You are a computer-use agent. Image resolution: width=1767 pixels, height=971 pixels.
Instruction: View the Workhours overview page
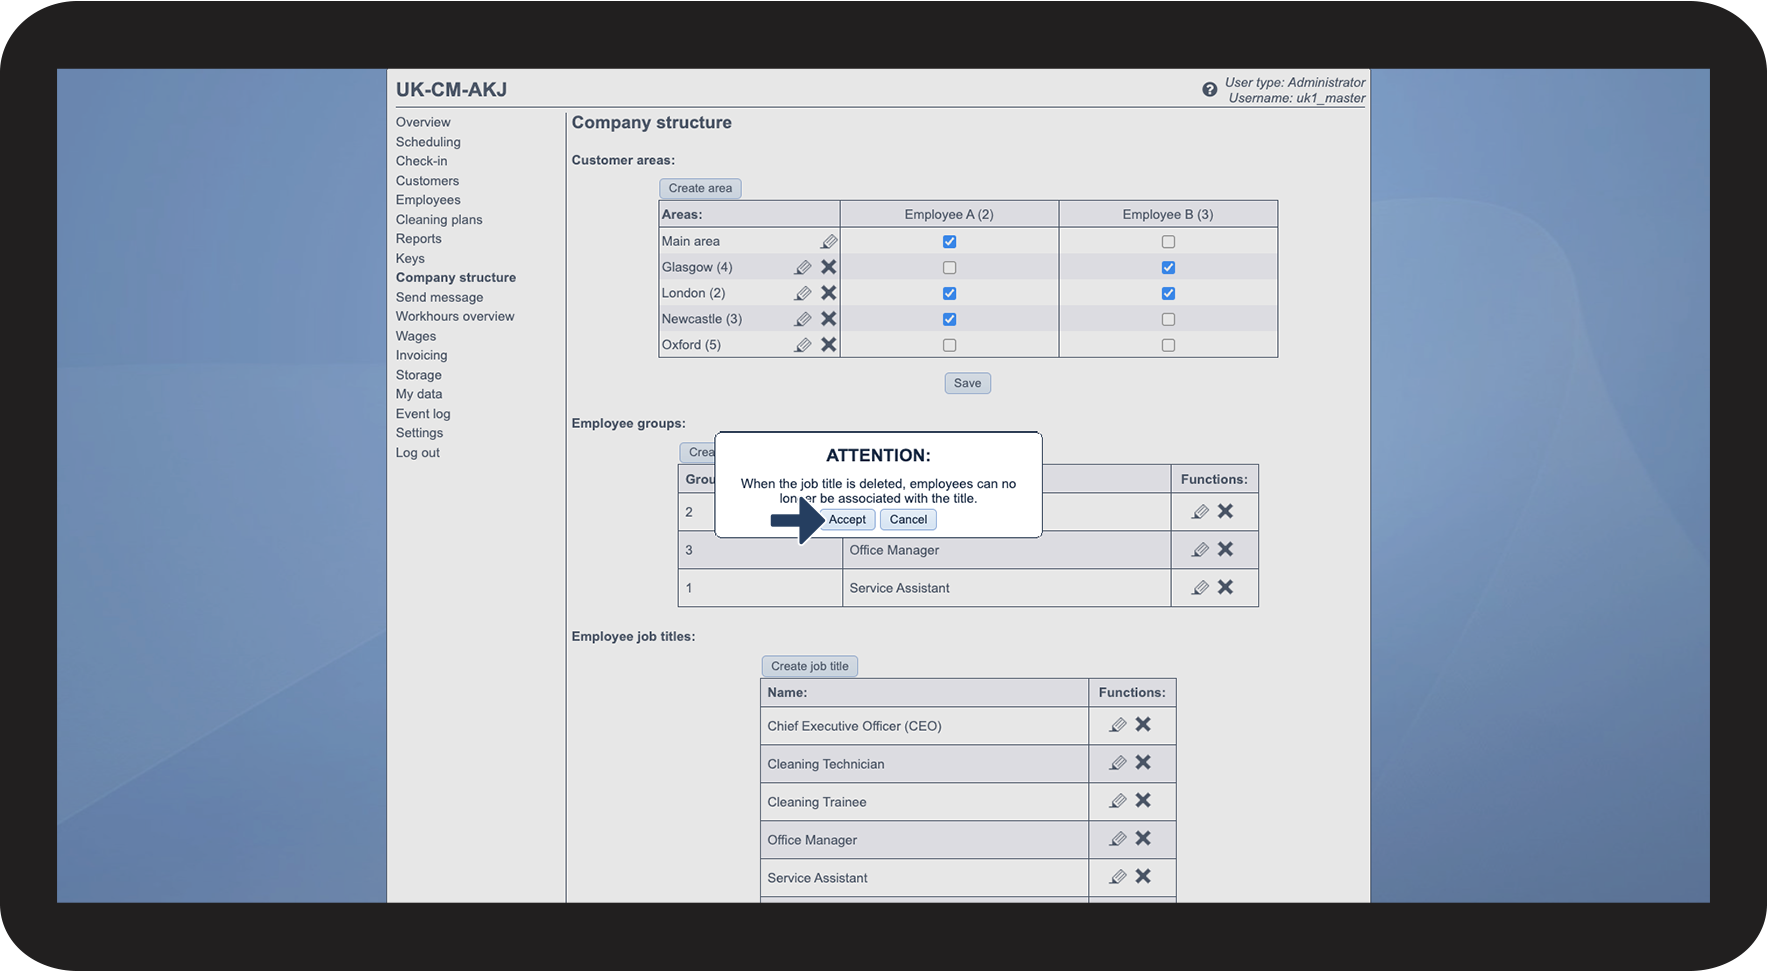455,317
